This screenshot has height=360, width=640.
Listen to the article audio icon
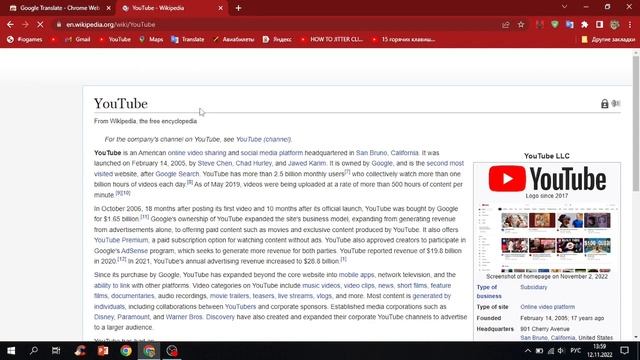[x=616, y=104]
